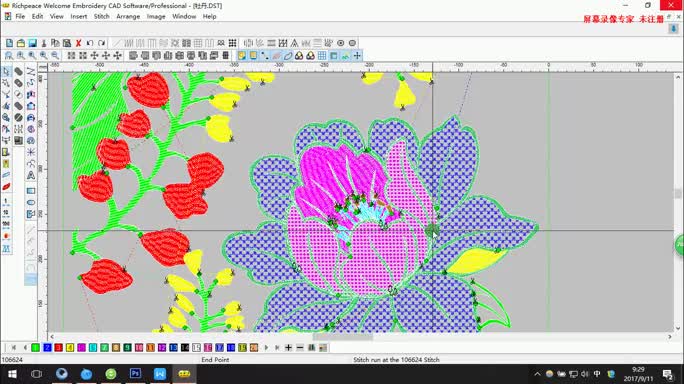684x384 pixels.
Task: Click the plus add color button
Action: (288, 347)
